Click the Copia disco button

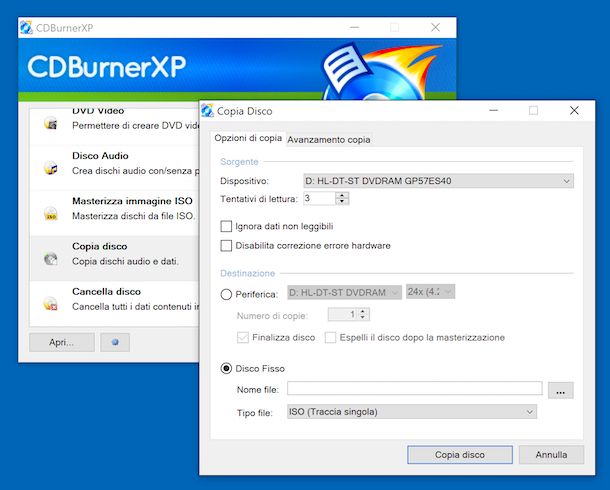click(460, 455)
